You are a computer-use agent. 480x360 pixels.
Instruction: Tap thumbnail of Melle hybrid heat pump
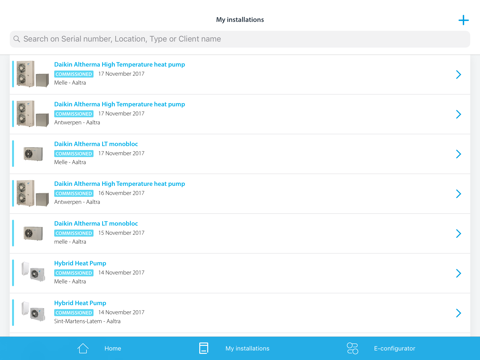[x=33, y=272]
